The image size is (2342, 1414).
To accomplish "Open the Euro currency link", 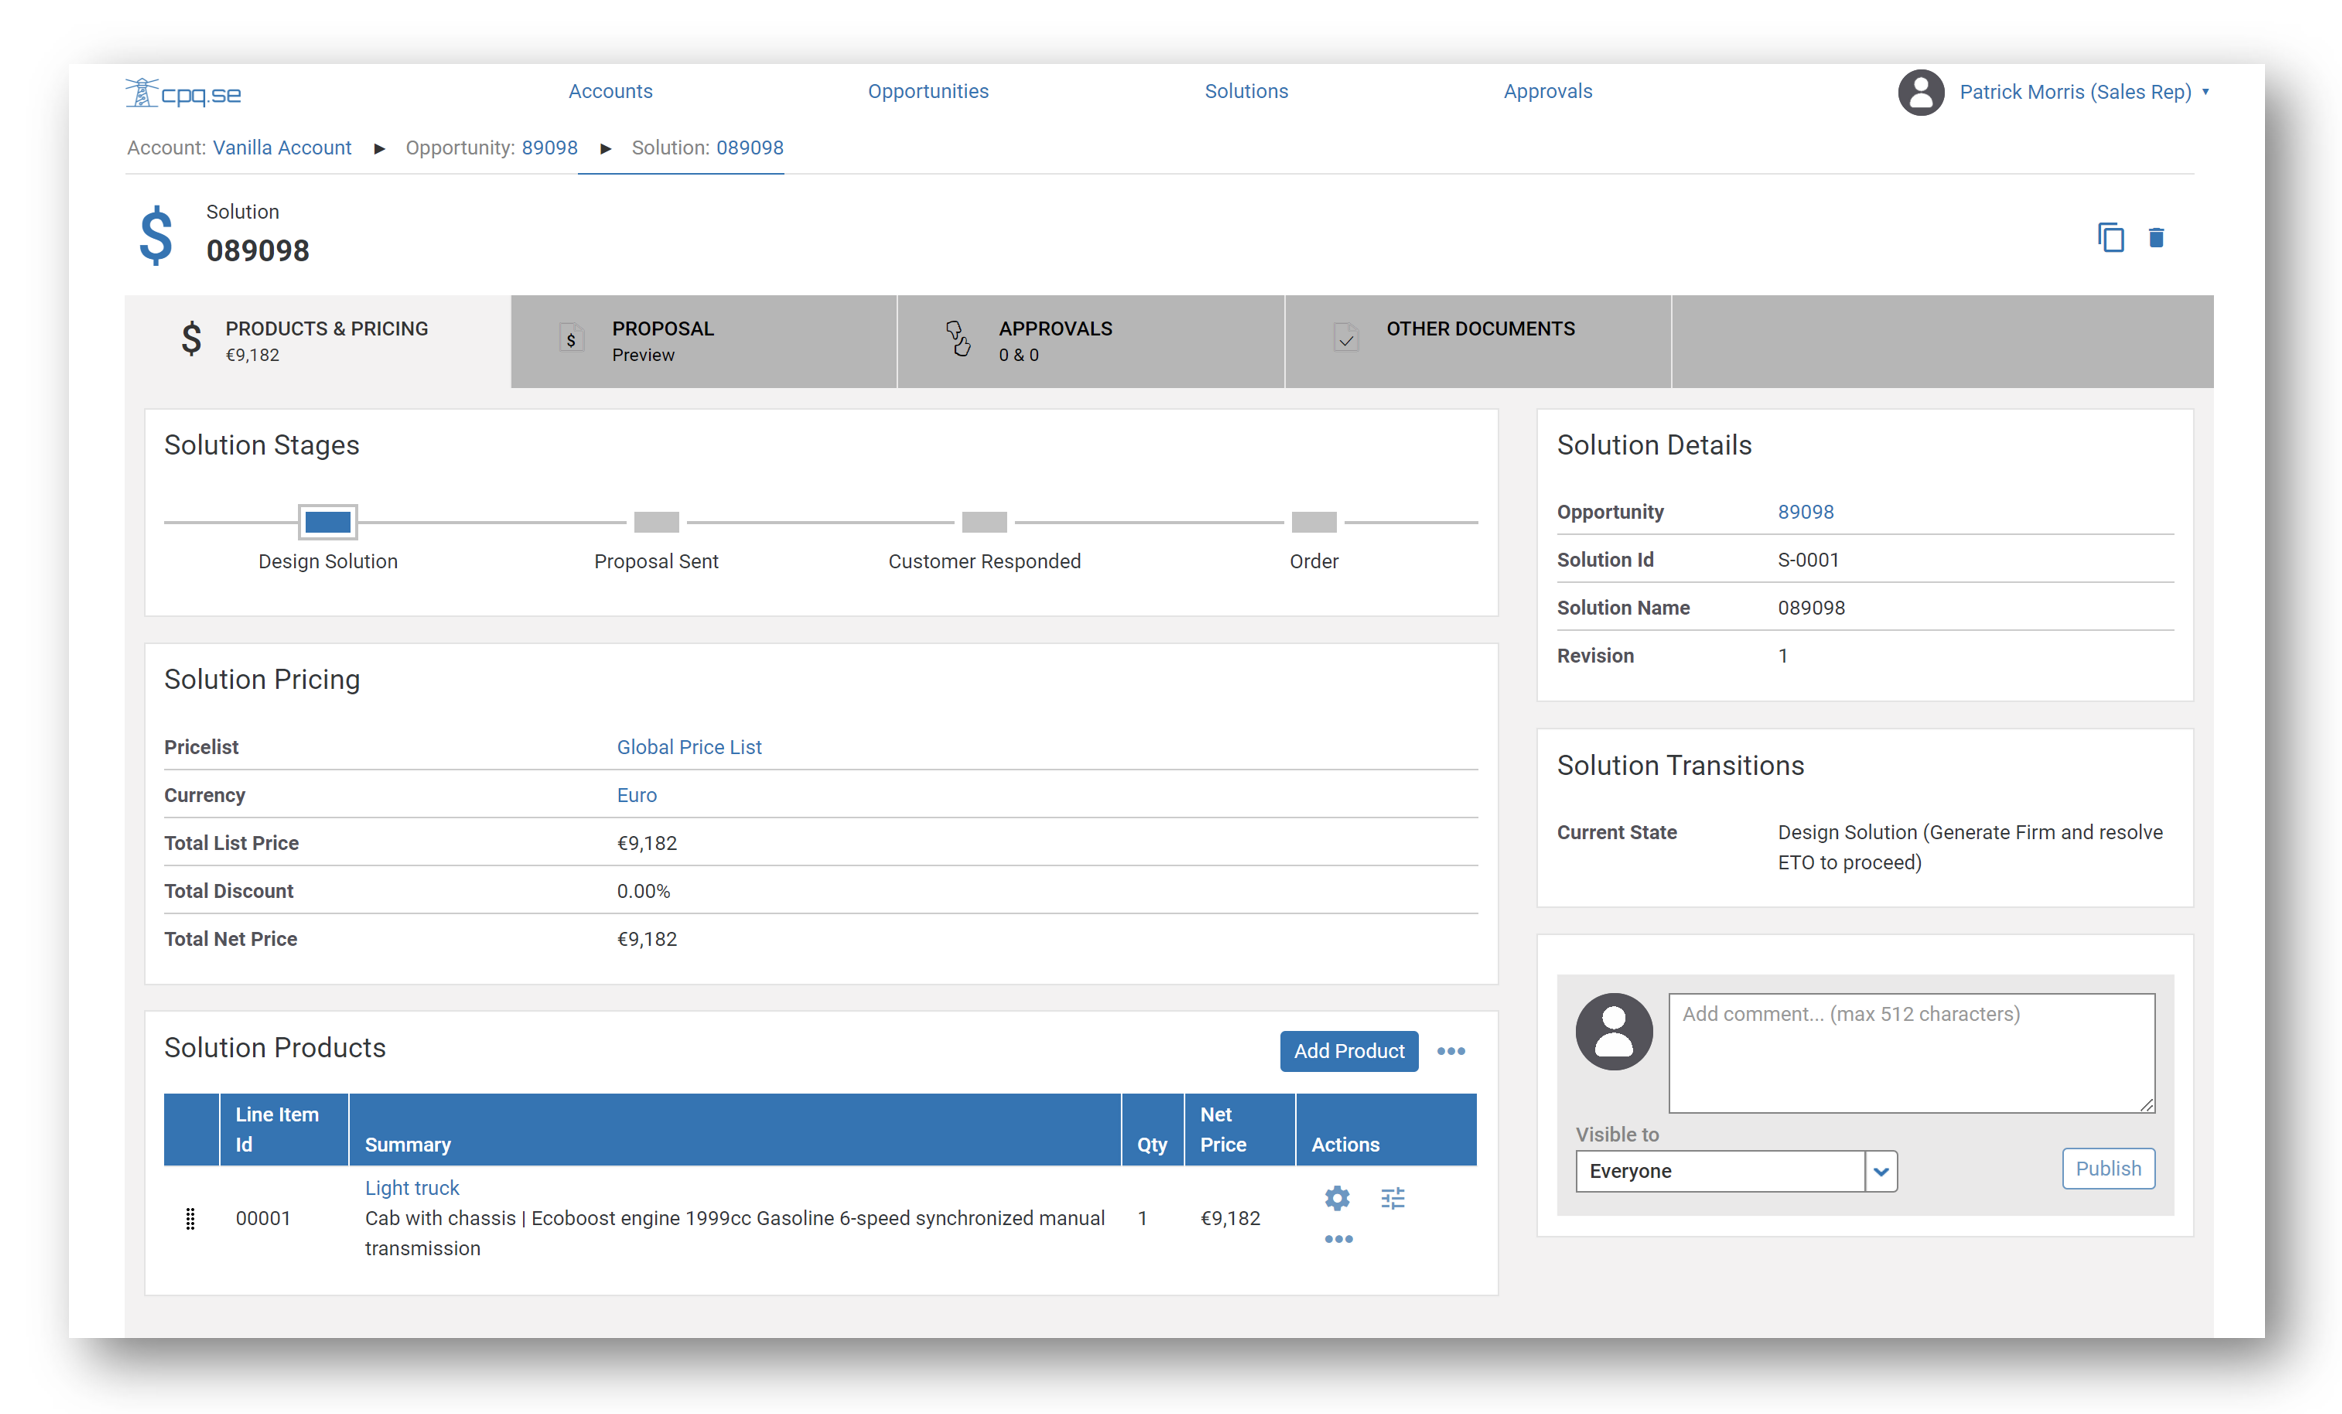I will 636,795.
